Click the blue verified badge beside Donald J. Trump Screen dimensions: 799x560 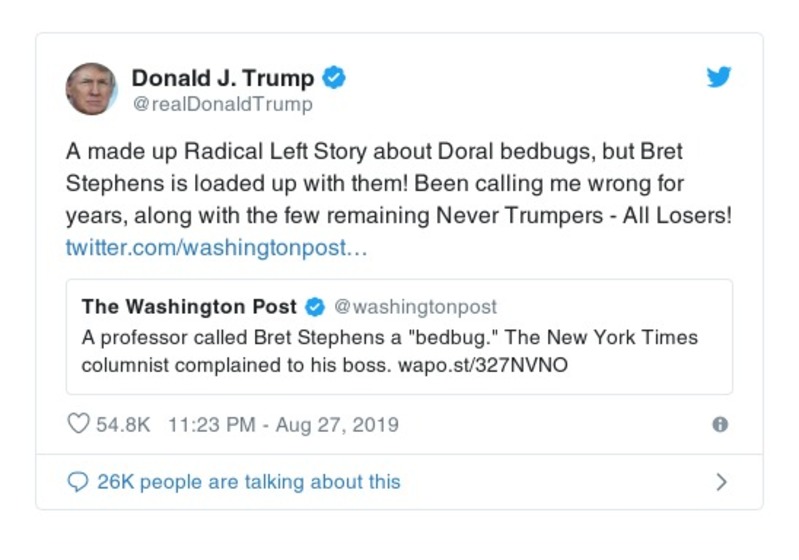pos(334,77)
